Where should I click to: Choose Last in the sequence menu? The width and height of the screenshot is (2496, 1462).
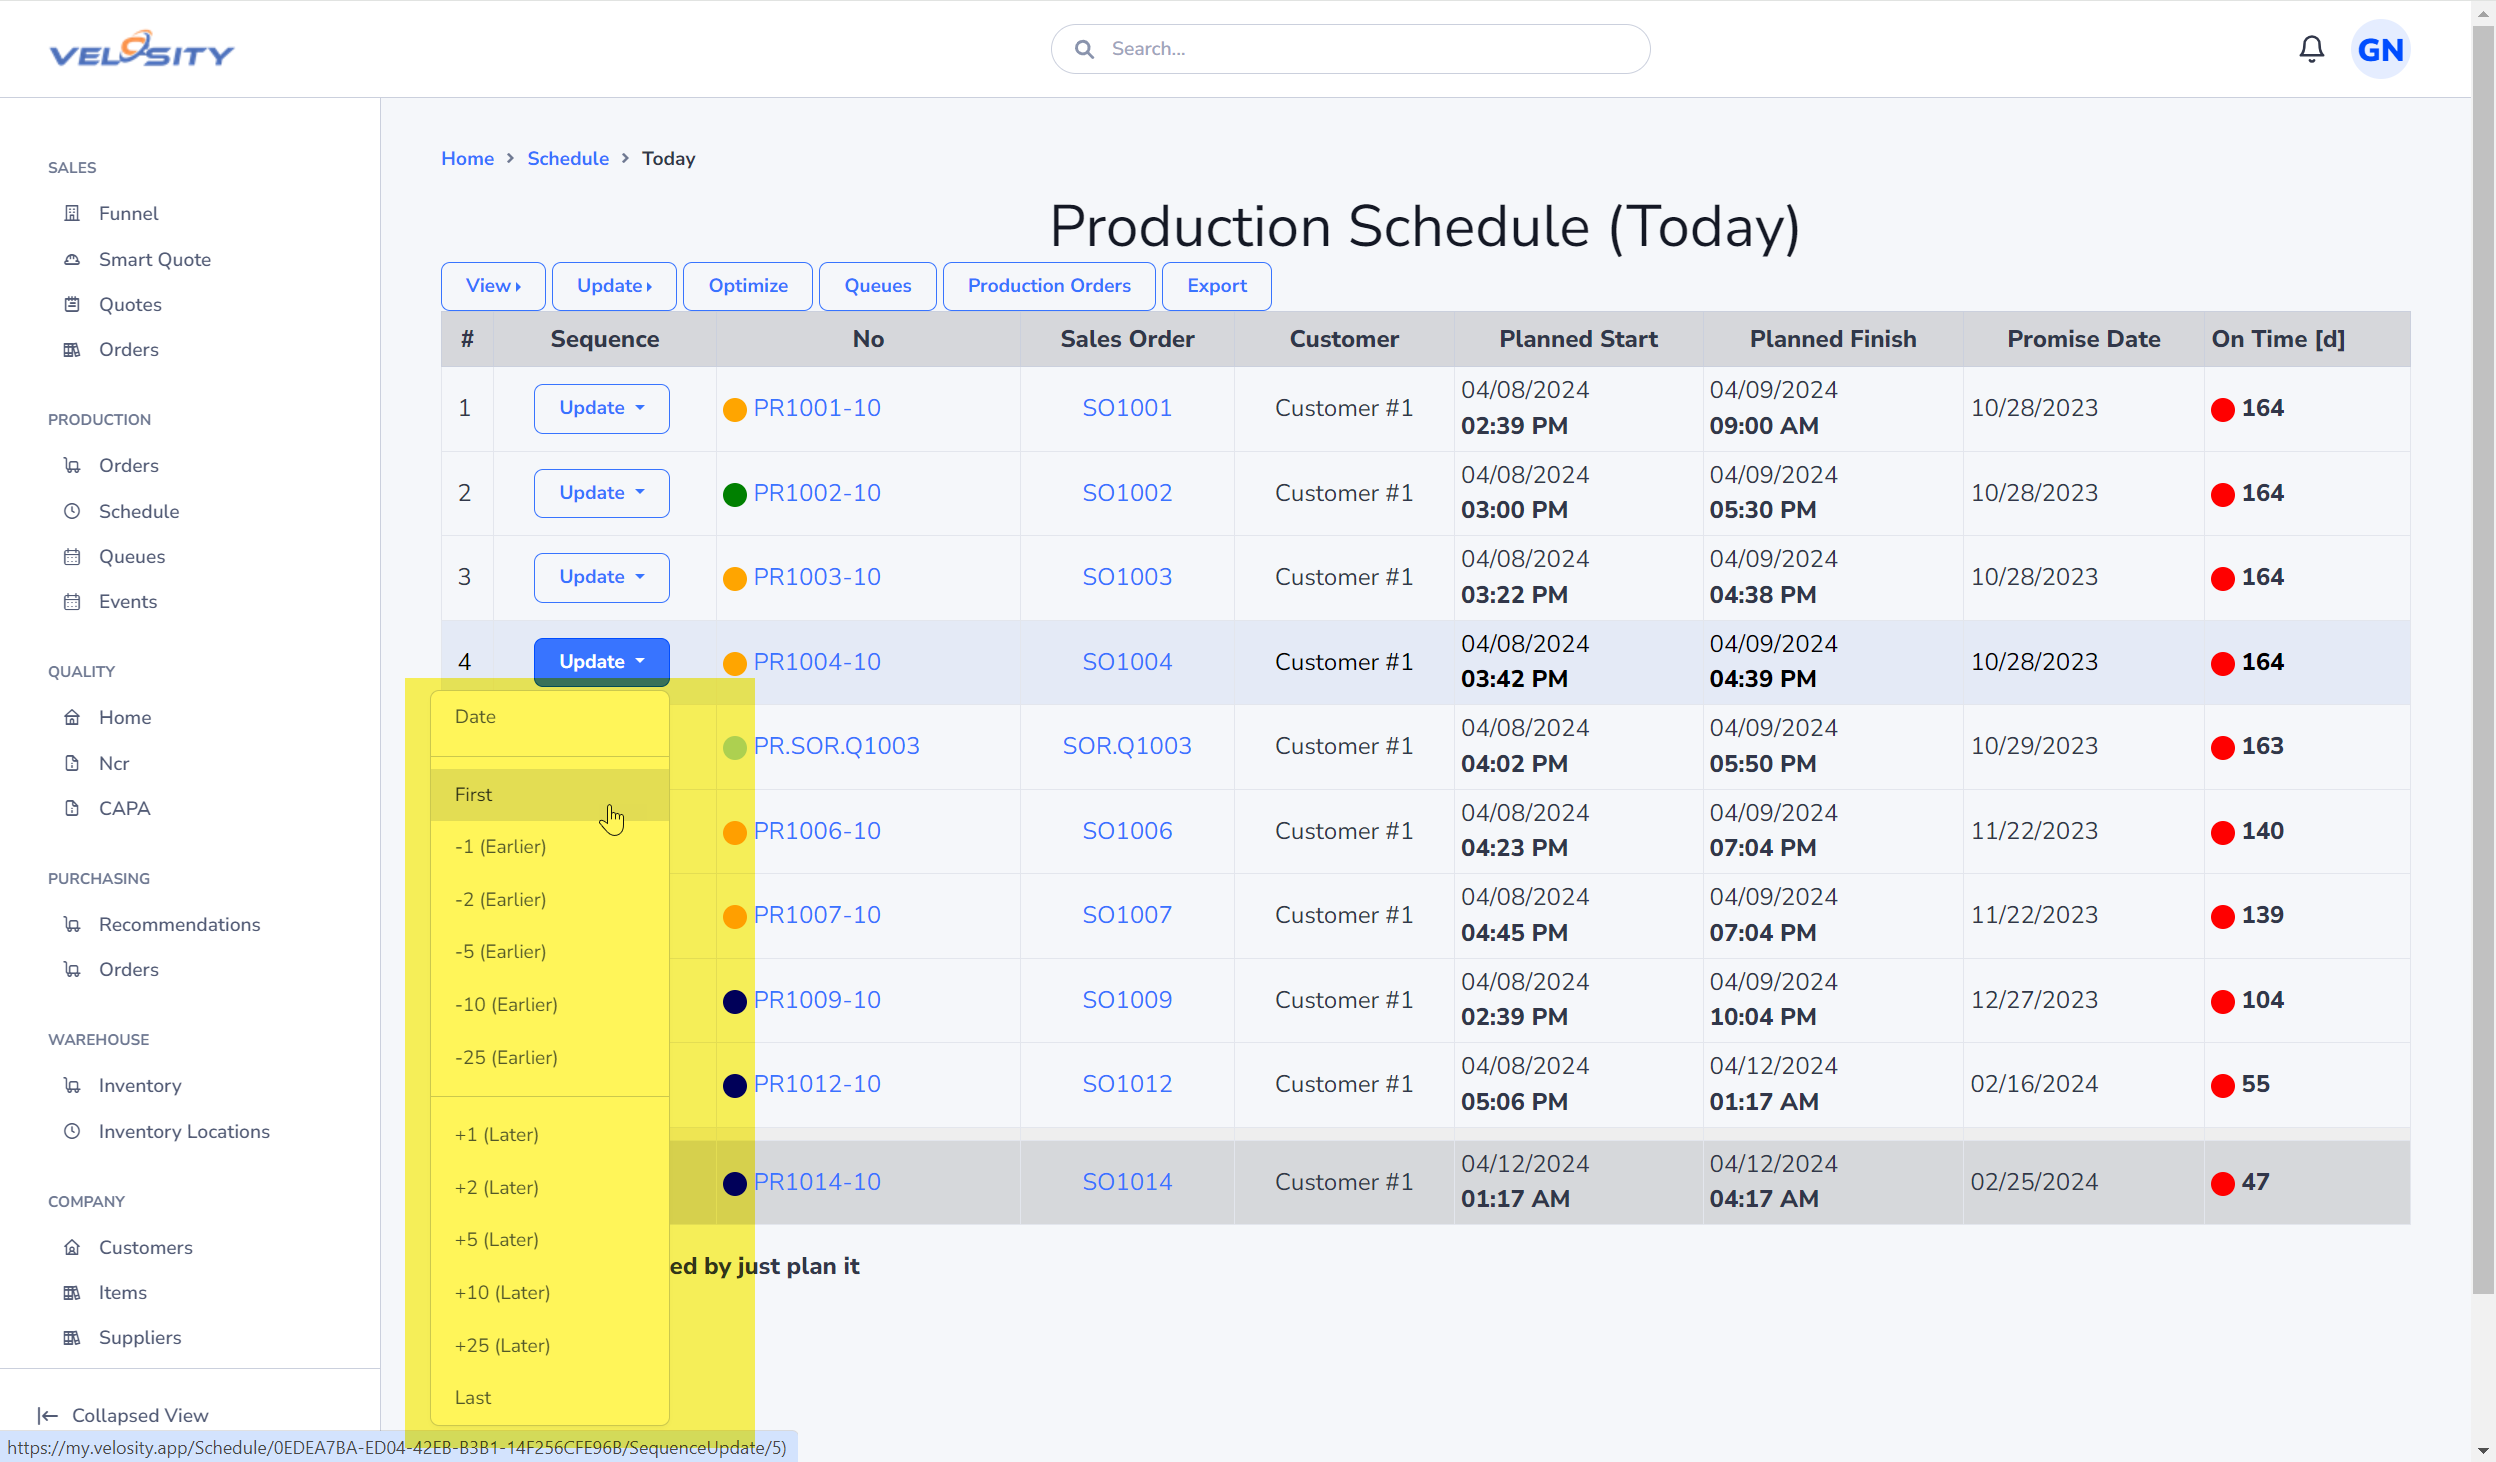click(550, 1397)
